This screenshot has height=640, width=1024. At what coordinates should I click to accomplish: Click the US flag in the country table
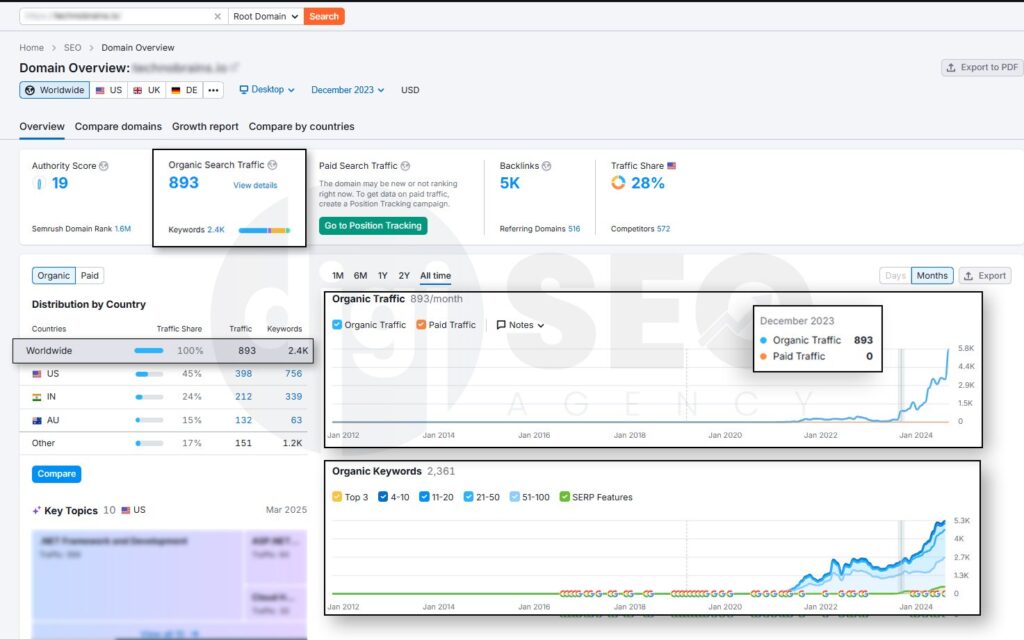pos(37,374)
